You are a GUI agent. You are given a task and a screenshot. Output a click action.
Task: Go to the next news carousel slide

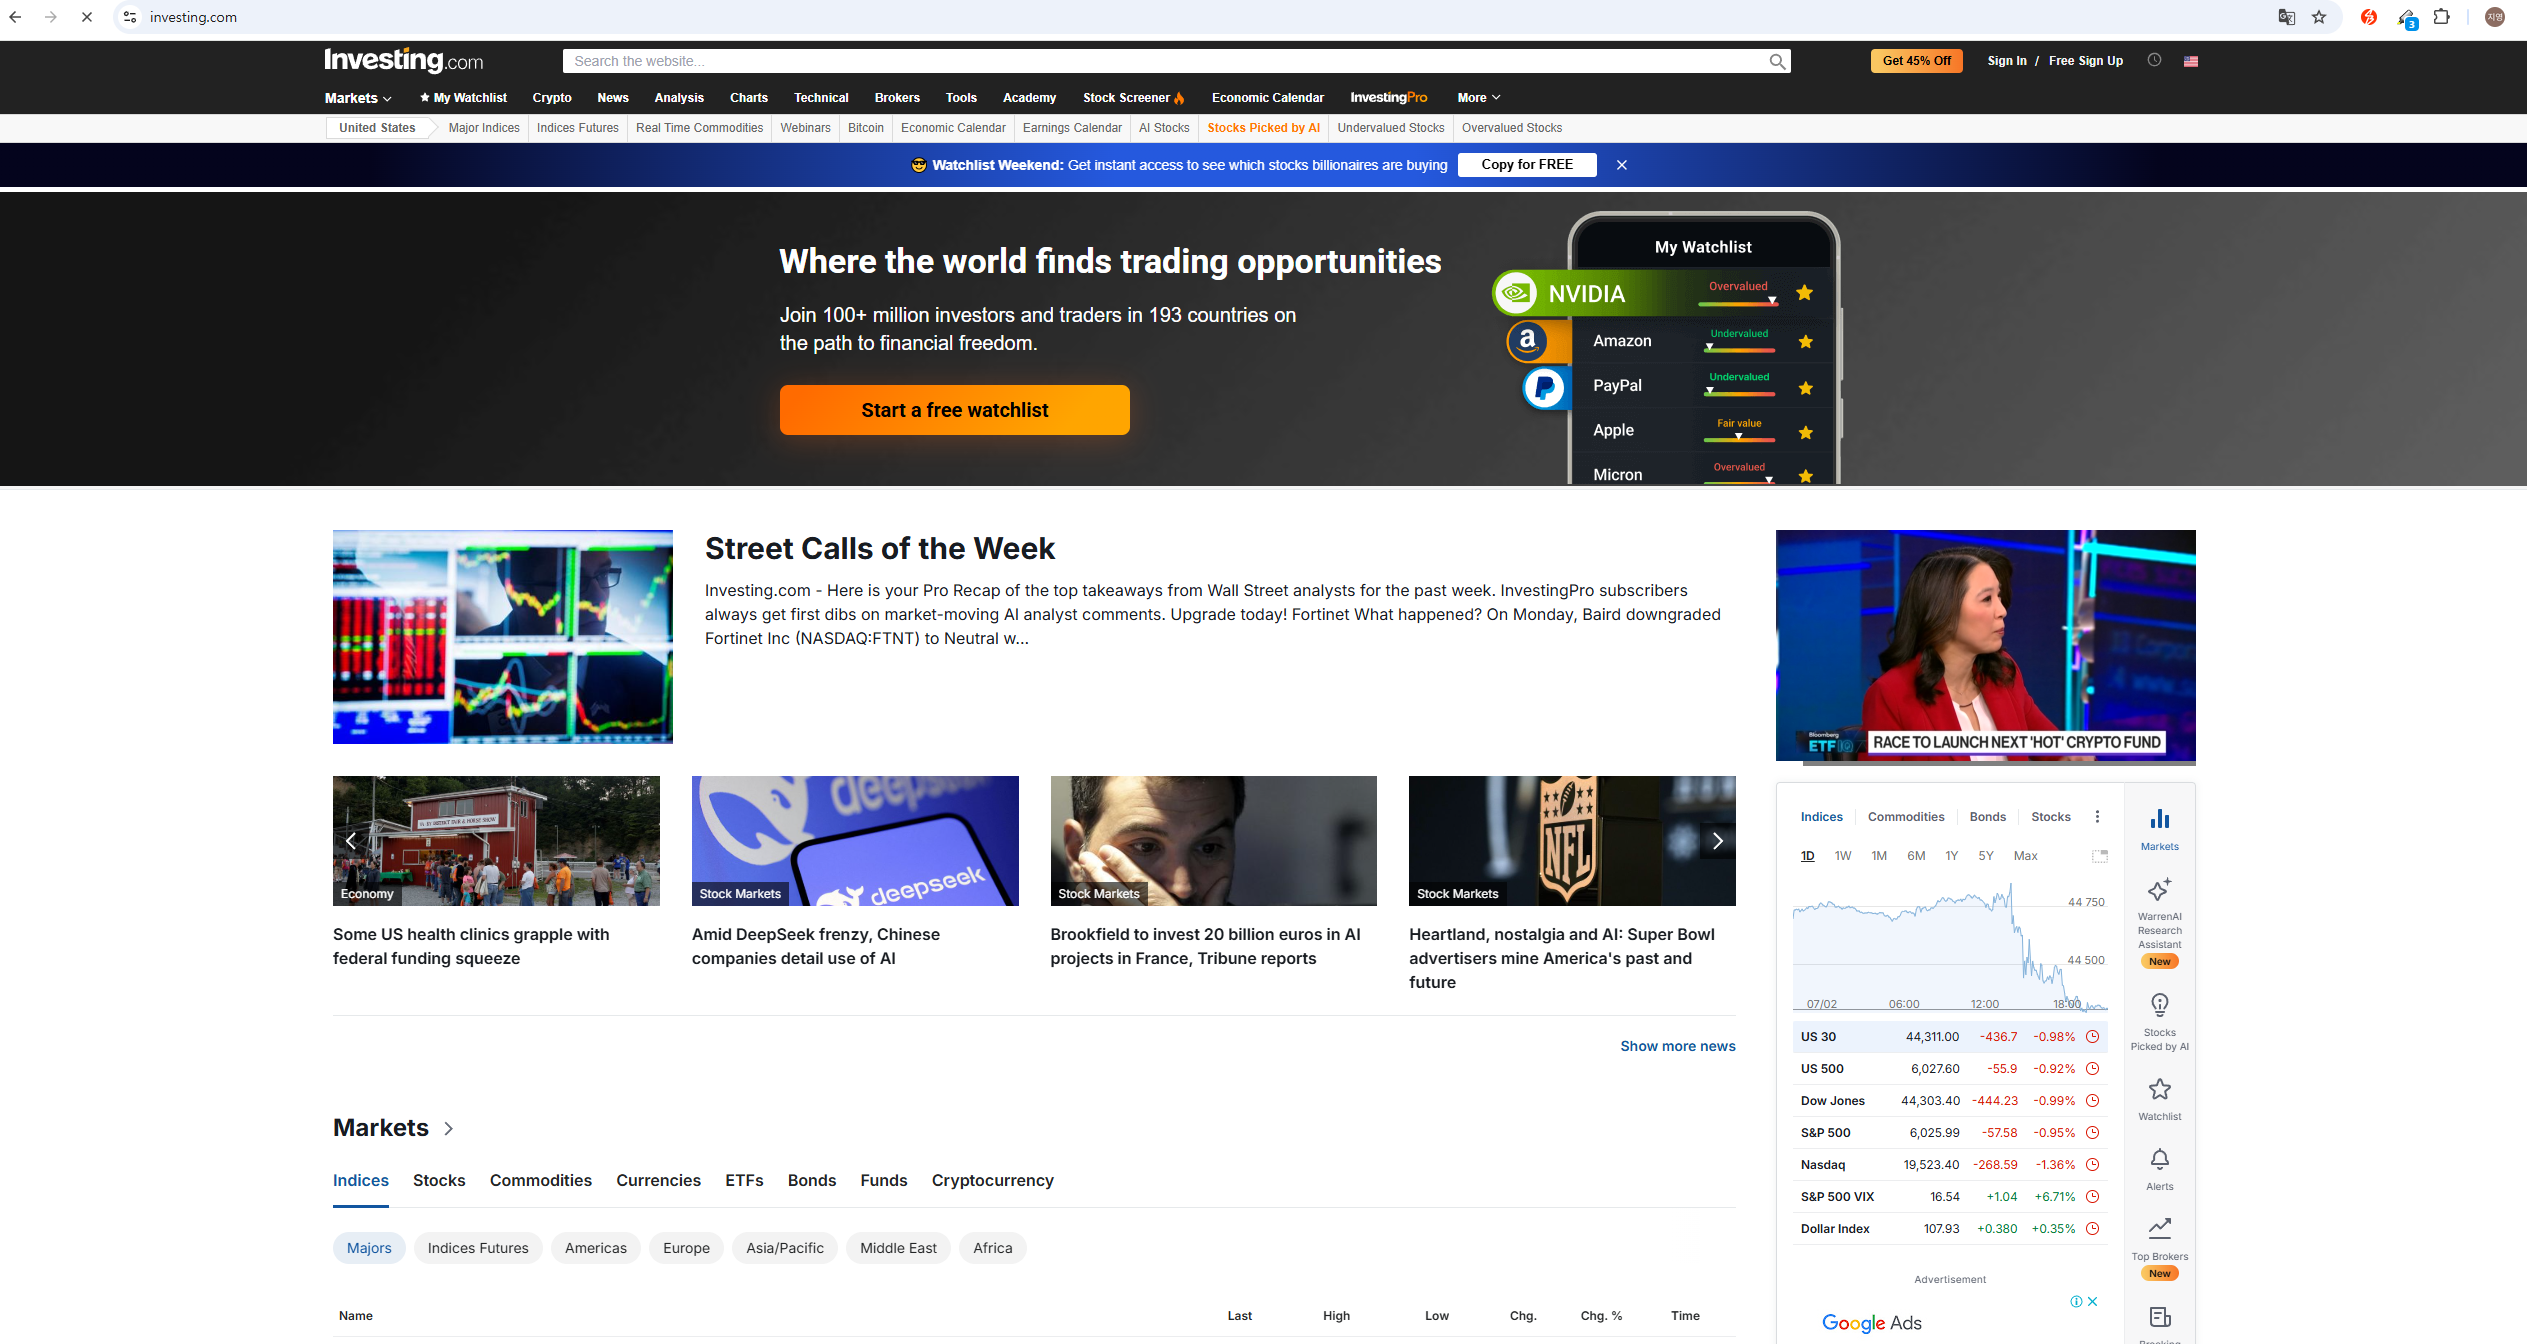[x=1717, y=841]
